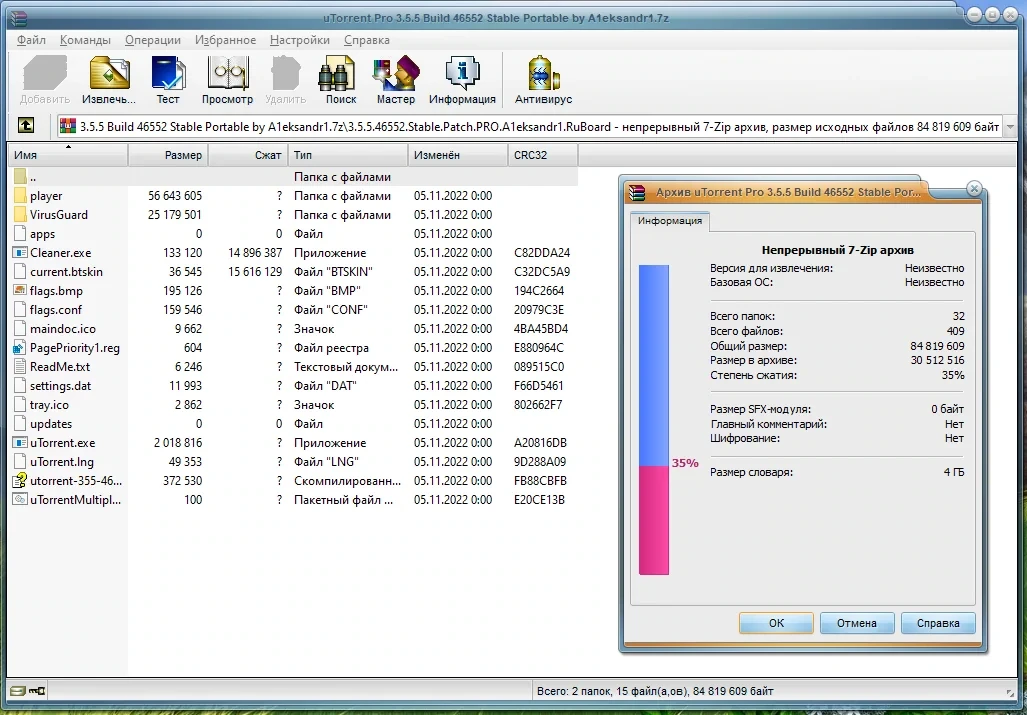
Task: Open the Настройки menu
Action: [300, 40]
